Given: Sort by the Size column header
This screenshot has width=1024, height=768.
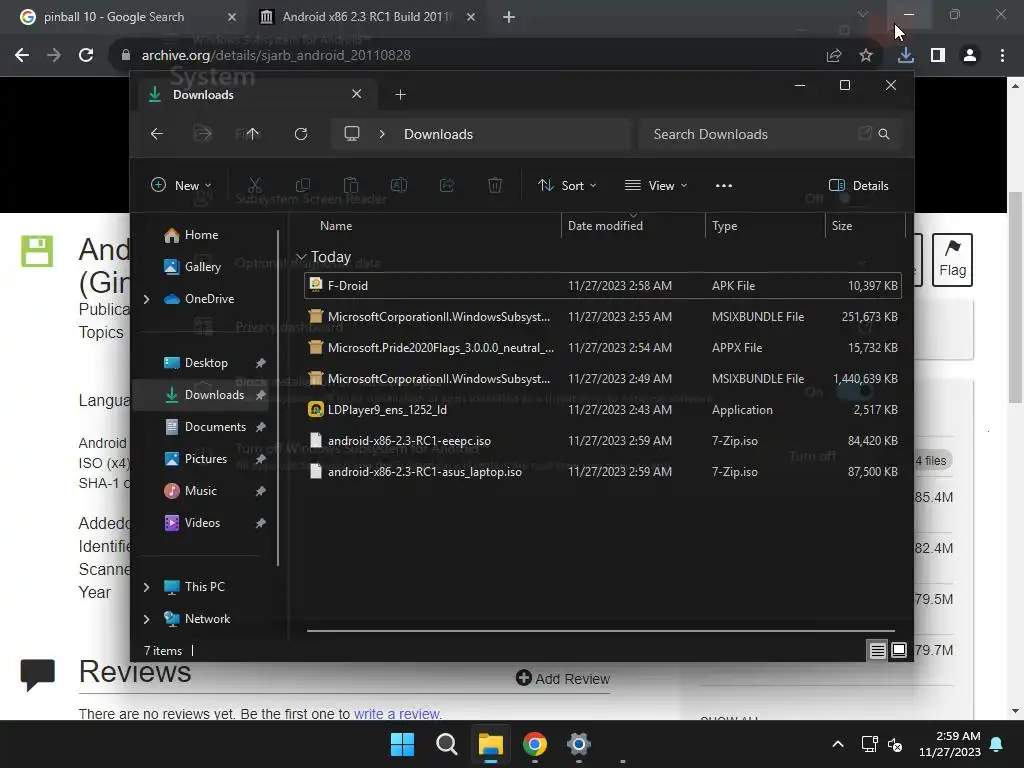Looking at the screenshot, I should (865, 225).
